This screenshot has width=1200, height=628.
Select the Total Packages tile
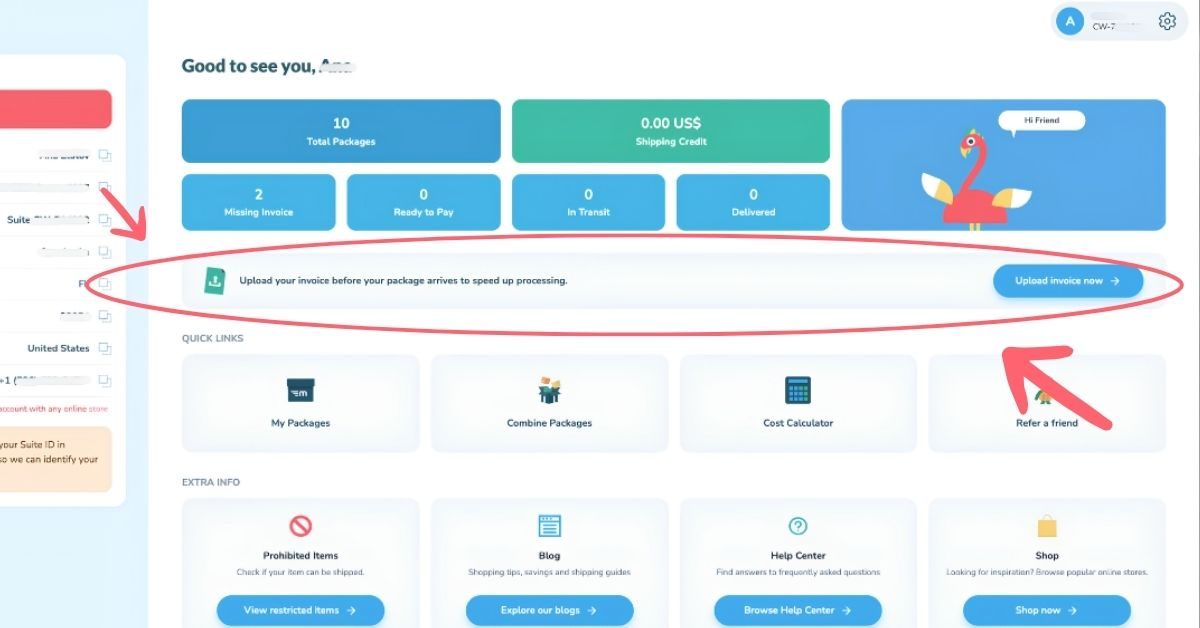tap(341, 131)
